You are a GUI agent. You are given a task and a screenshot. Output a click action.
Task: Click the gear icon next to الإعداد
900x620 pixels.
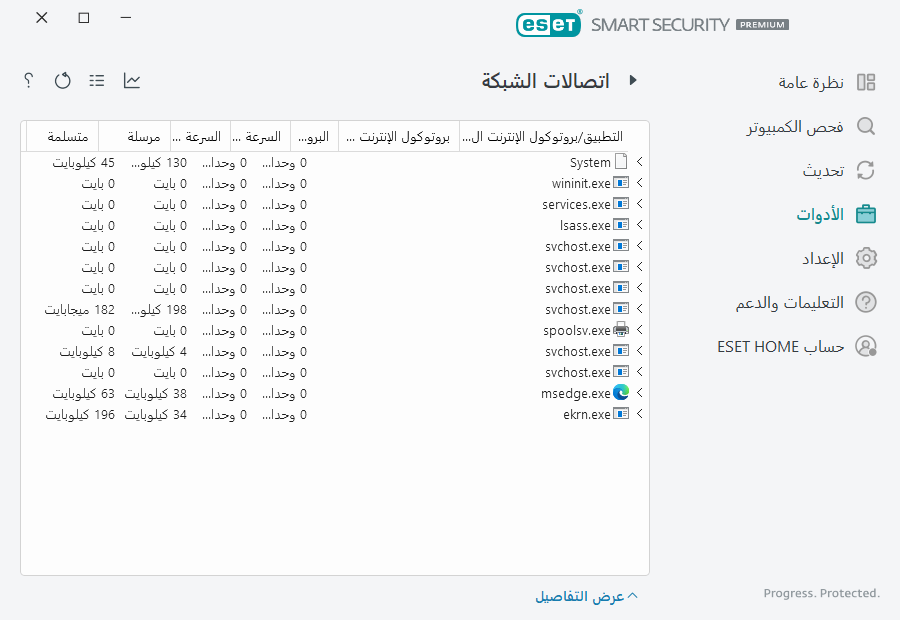(x=866, y=257)
